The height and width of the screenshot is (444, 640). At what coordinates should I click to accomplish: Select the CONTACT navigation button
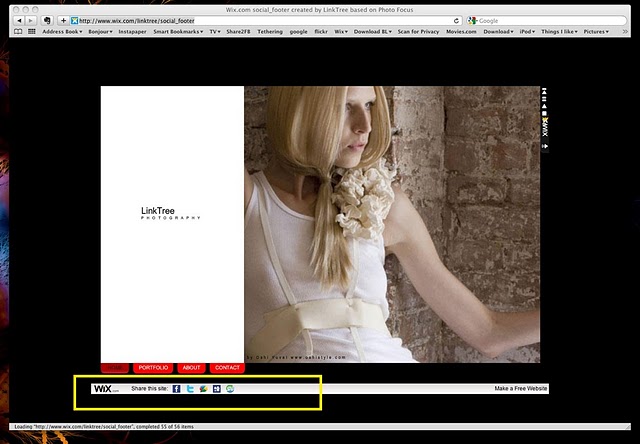click(227, 368)
